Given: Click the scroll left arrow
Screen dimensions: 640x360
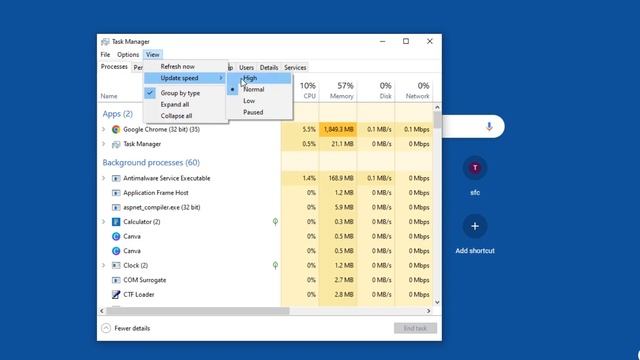Looking at the screenshot, I should [102, 311].
